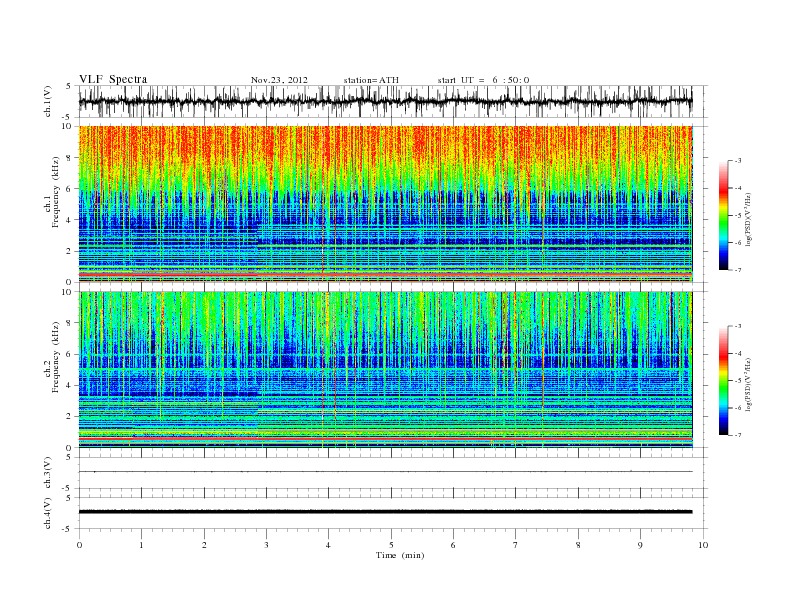This screenshot has width=792, height=612.
Task: Click the ch.1 colorbar "log(PSD)(V²/Hz)" label
Action: (748, 219)
